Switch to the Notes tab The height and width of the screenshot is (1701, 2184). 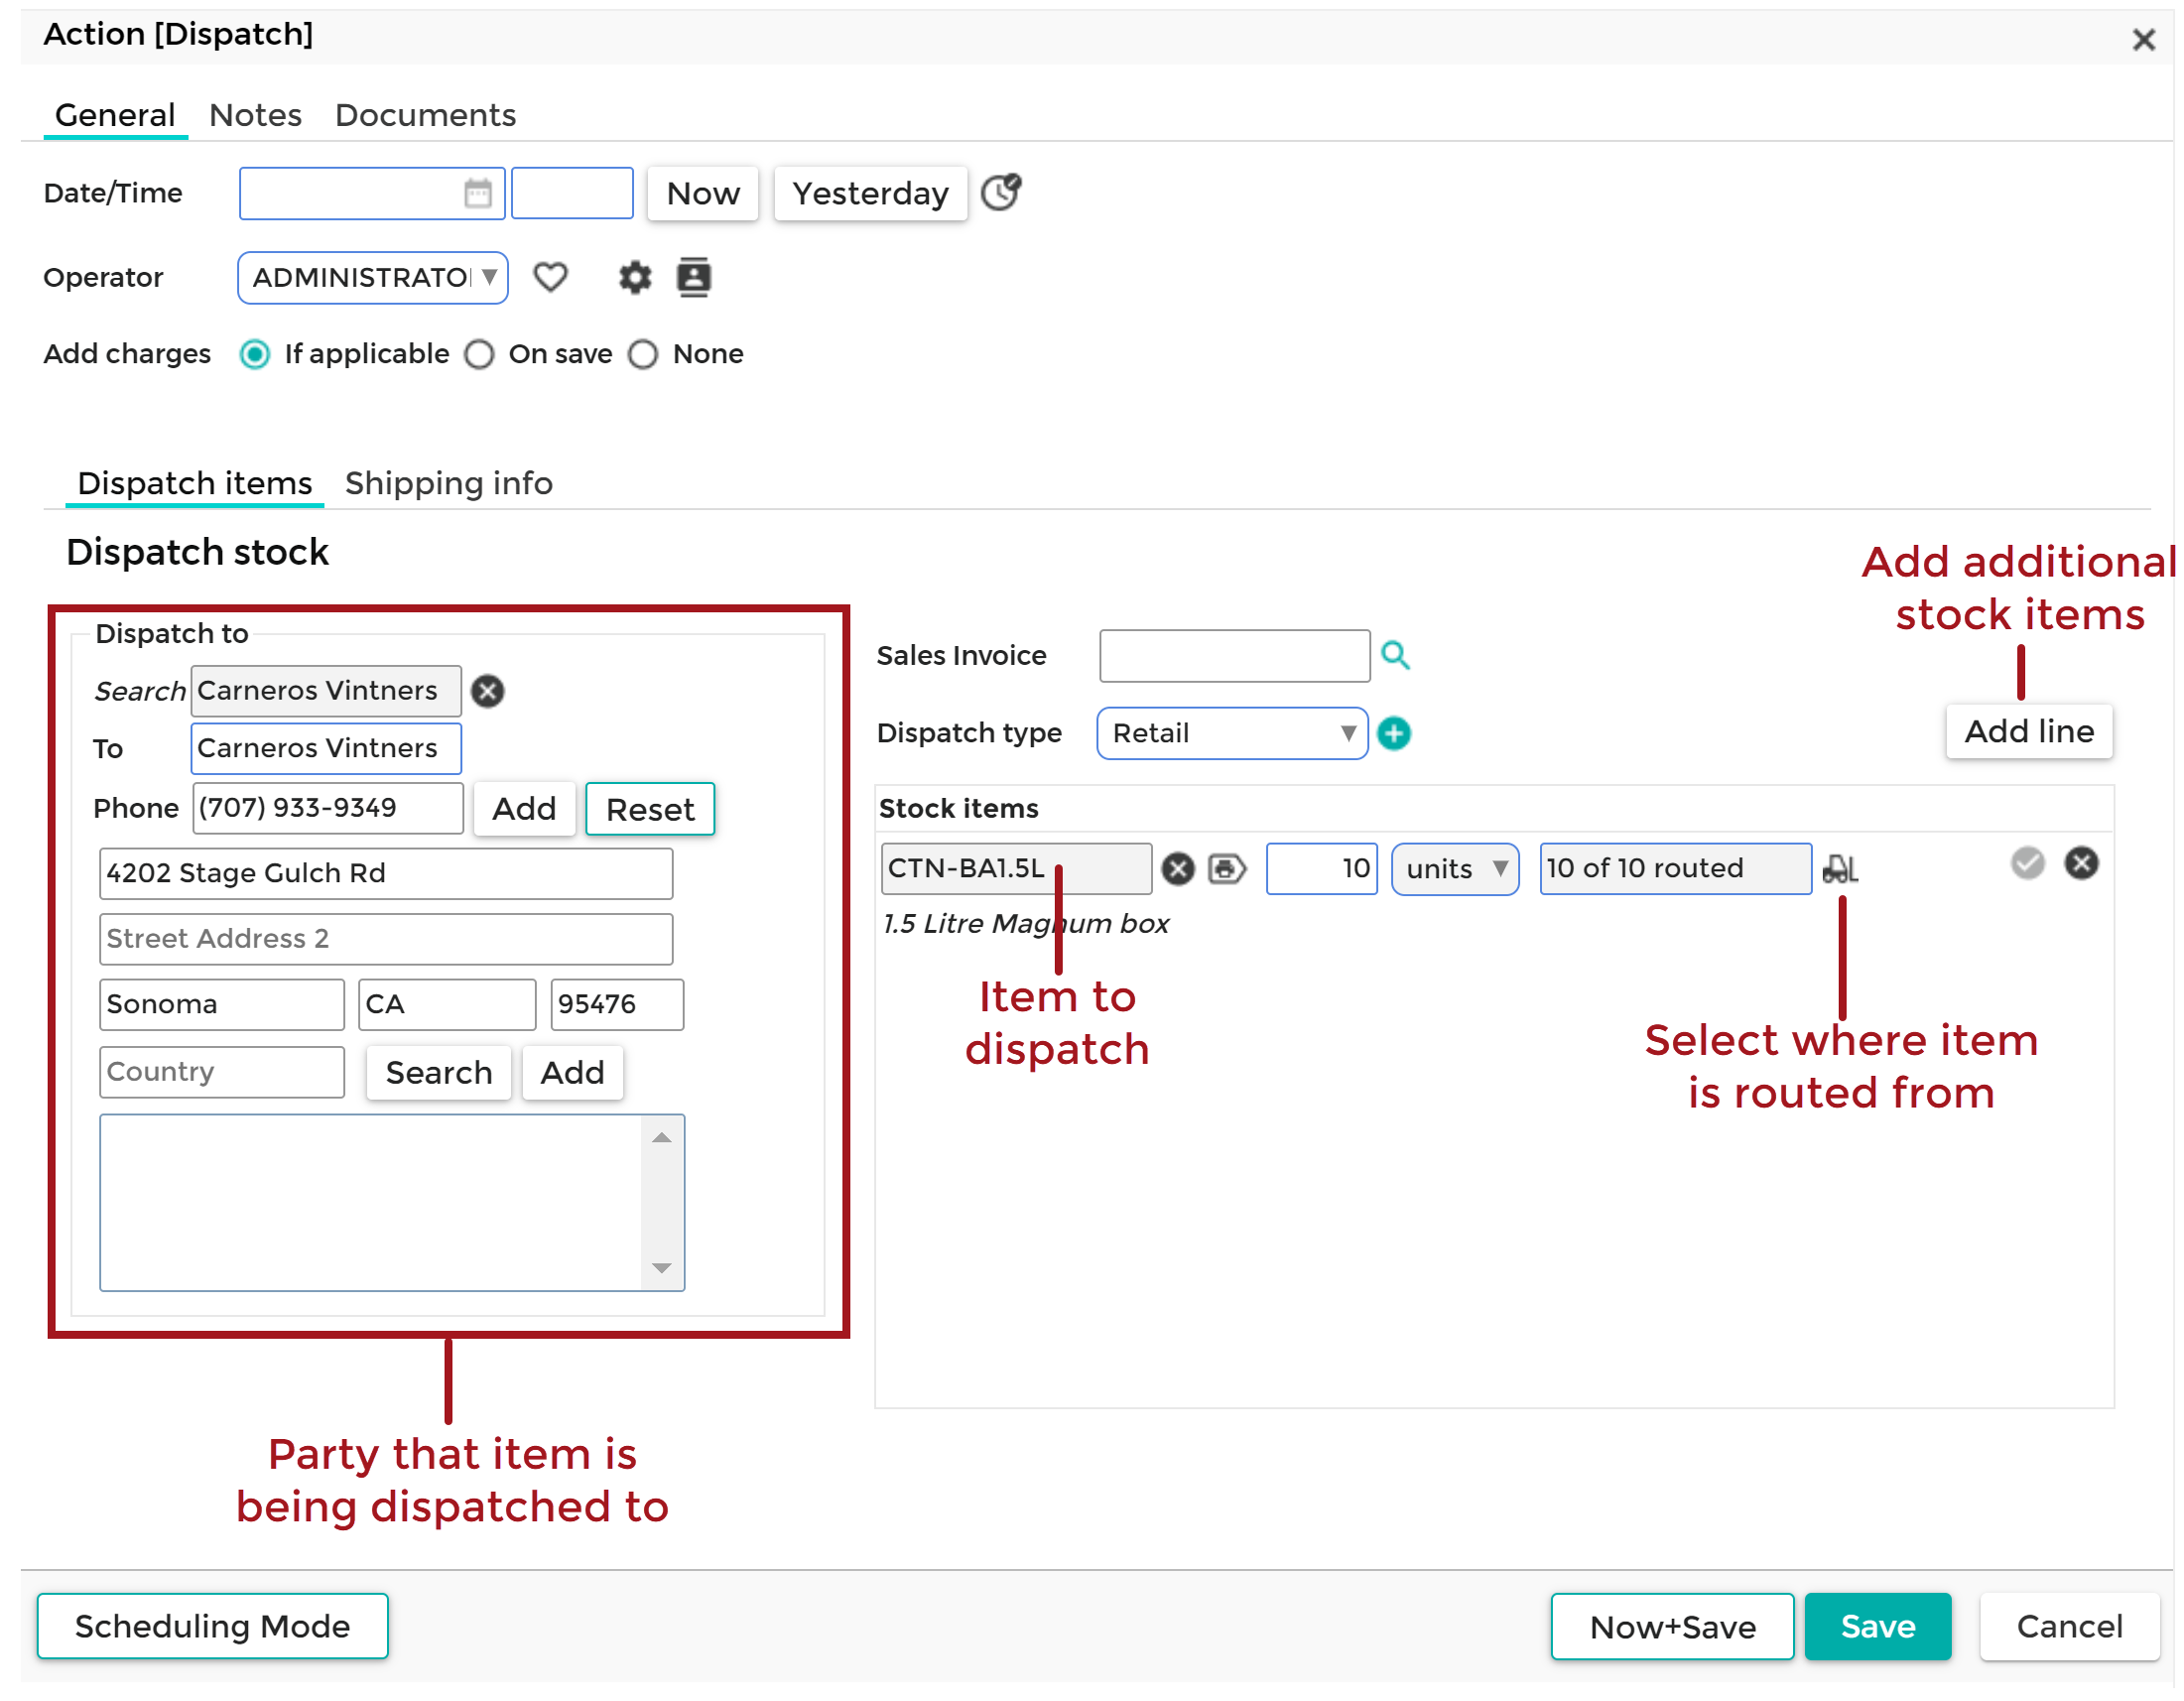[255, 116]
